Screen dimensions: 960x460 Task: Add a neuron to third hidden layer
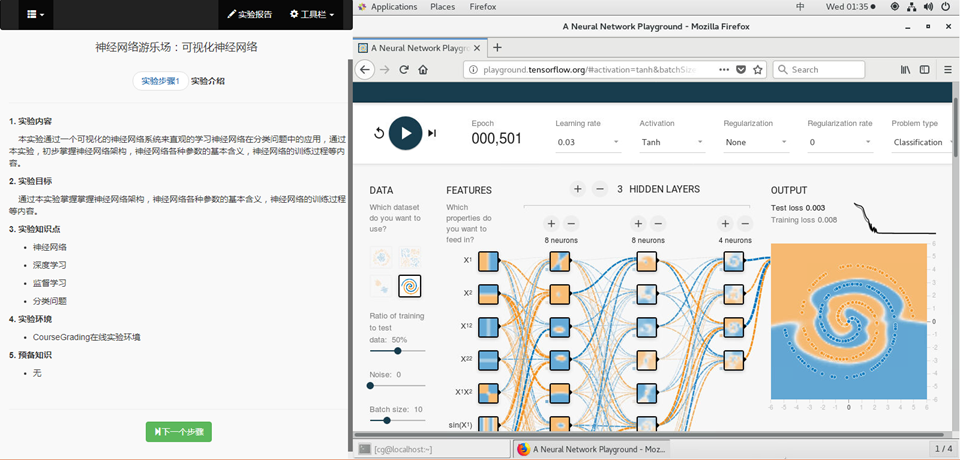[x=726, y=224]
